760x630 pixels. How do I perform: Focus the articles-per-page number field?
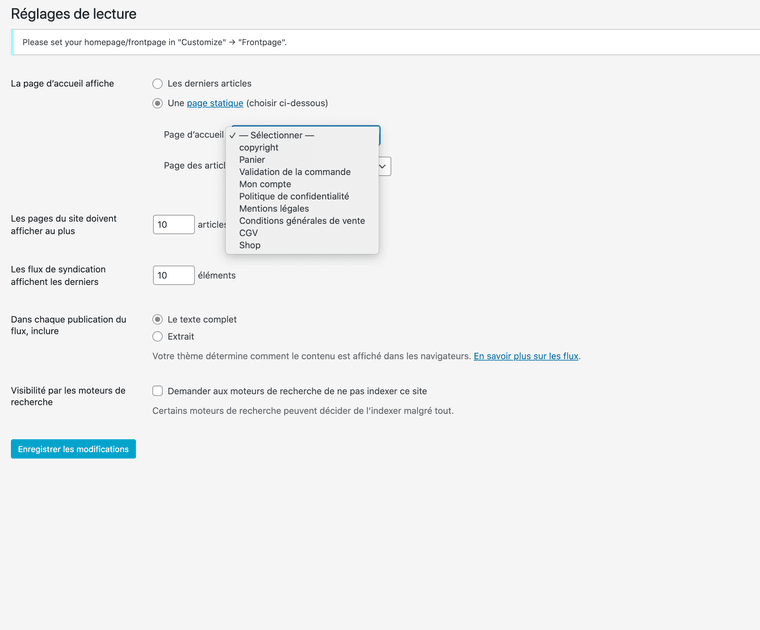coord(173,225)
